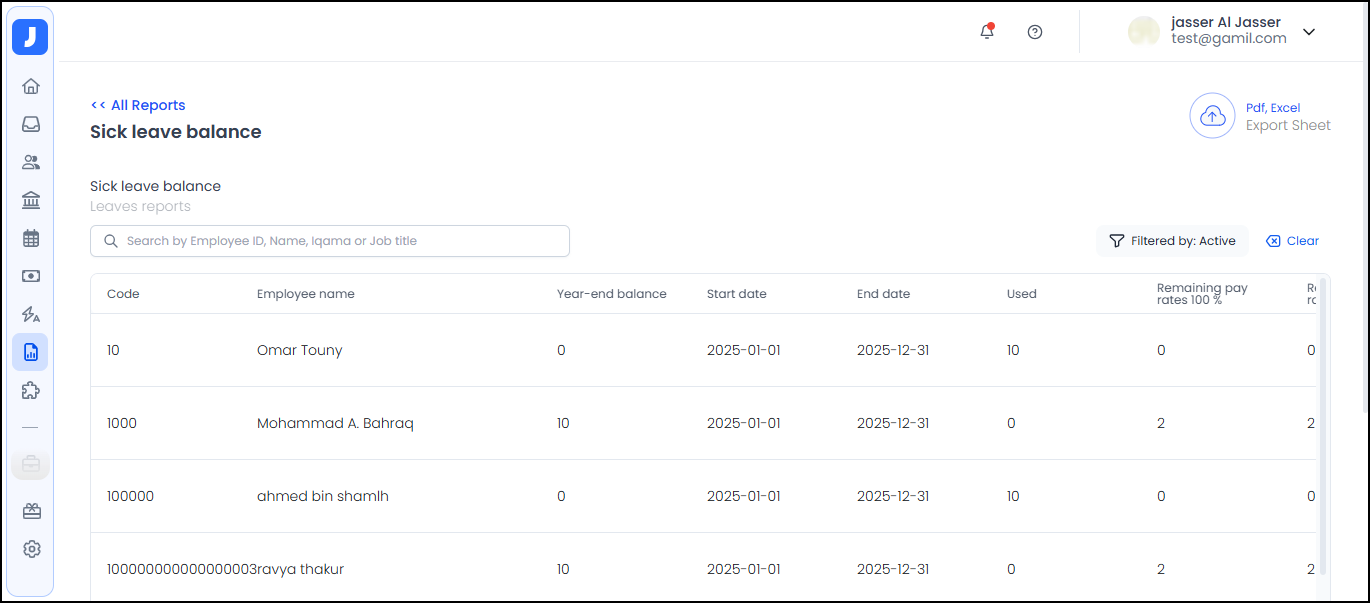Open the highlighted Reports document icon

[30, 352]
